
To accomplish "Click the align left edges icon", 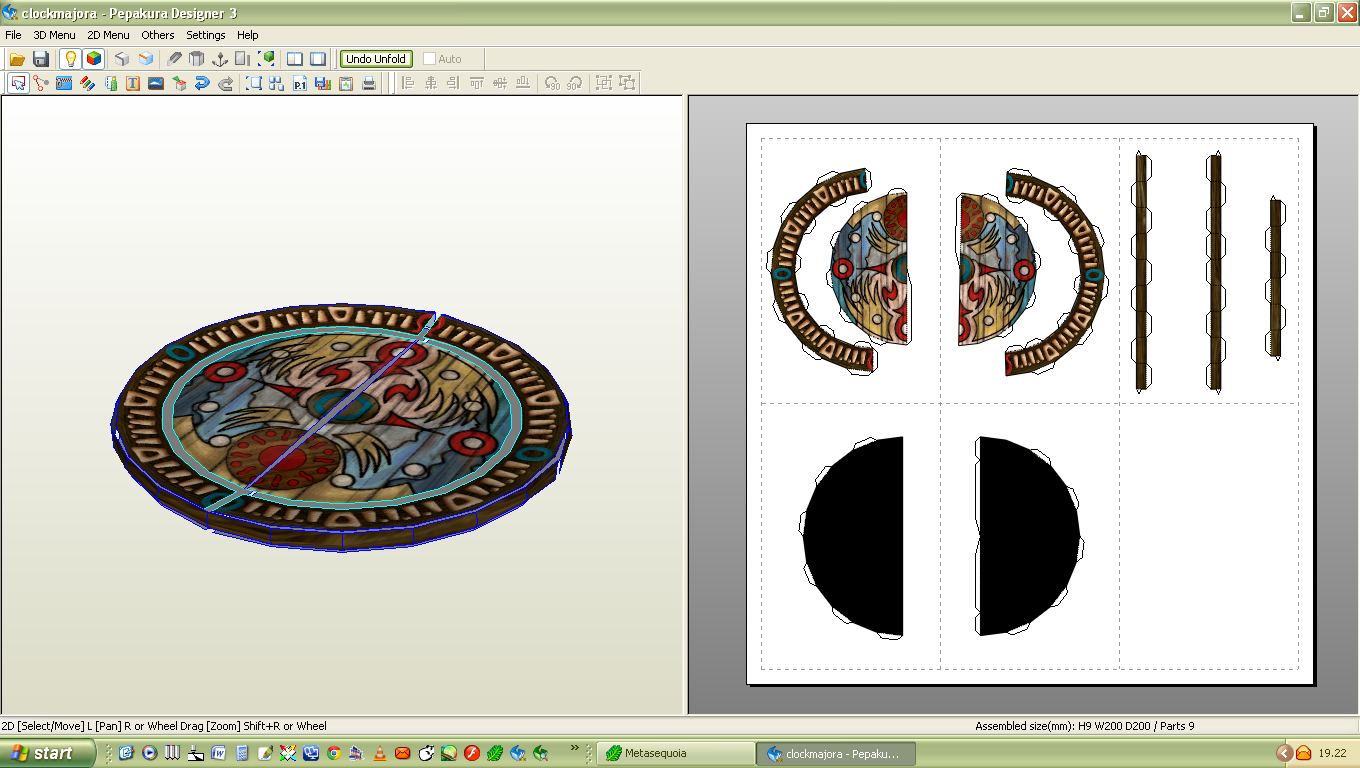I will click(407, 83).
